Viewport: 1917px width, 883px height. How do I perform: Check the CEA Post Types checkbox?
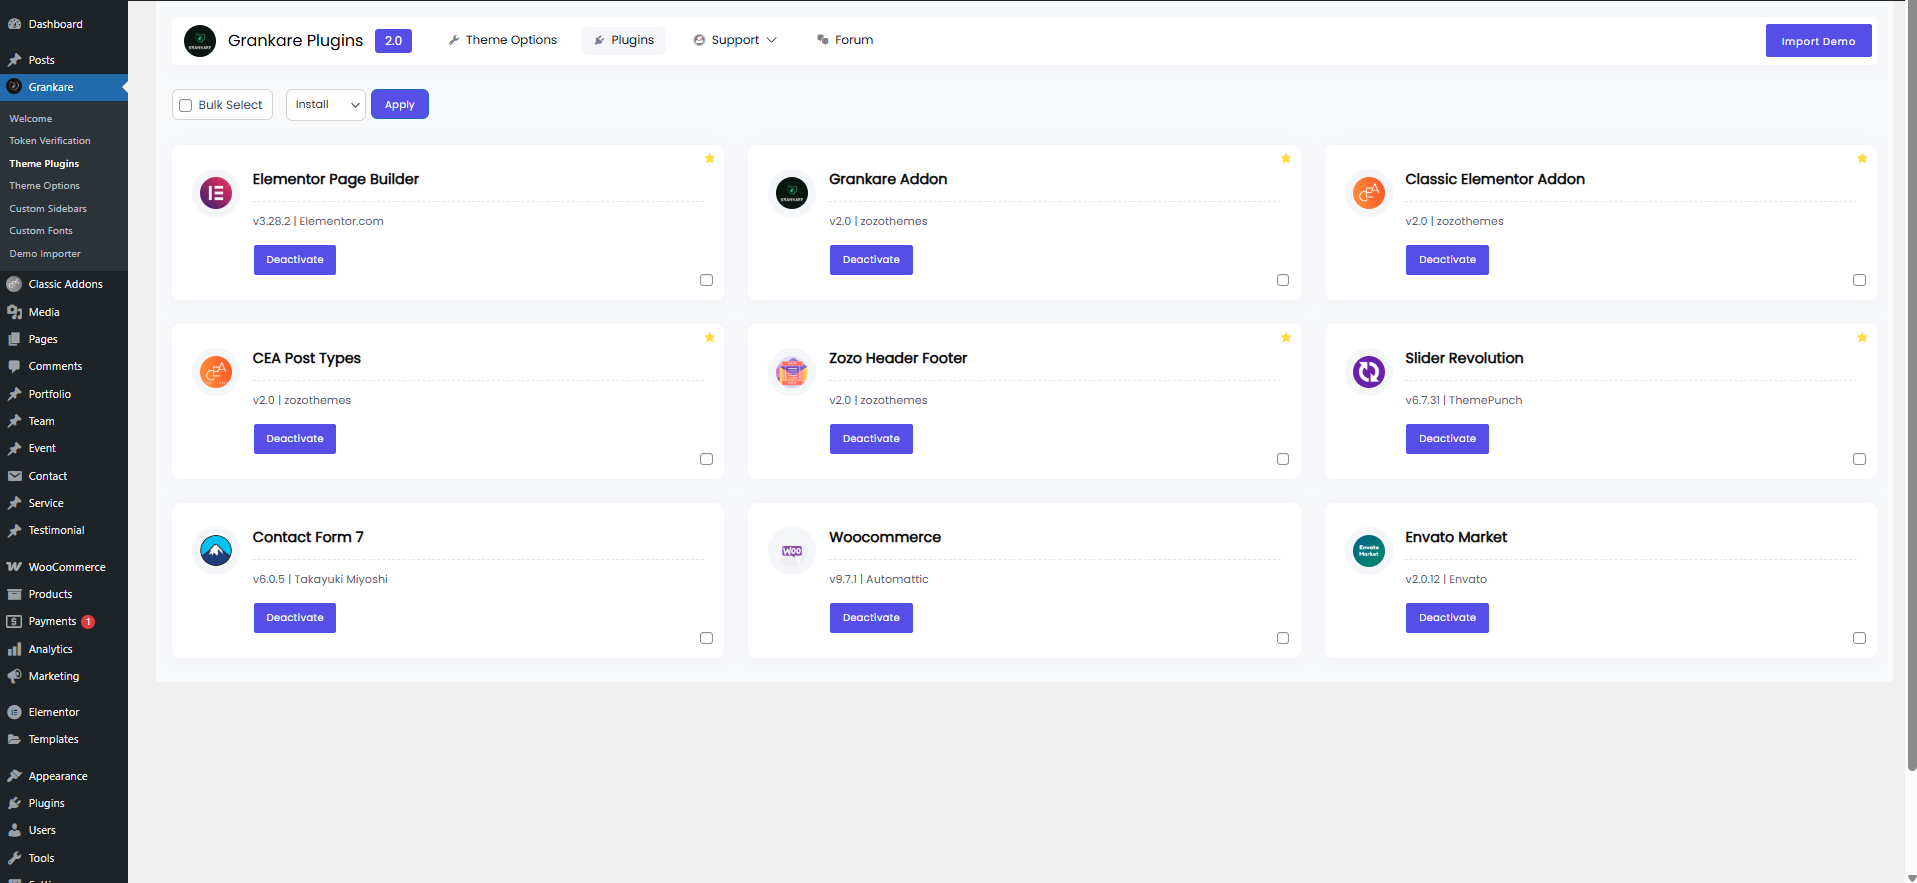(x=706, y=459)
